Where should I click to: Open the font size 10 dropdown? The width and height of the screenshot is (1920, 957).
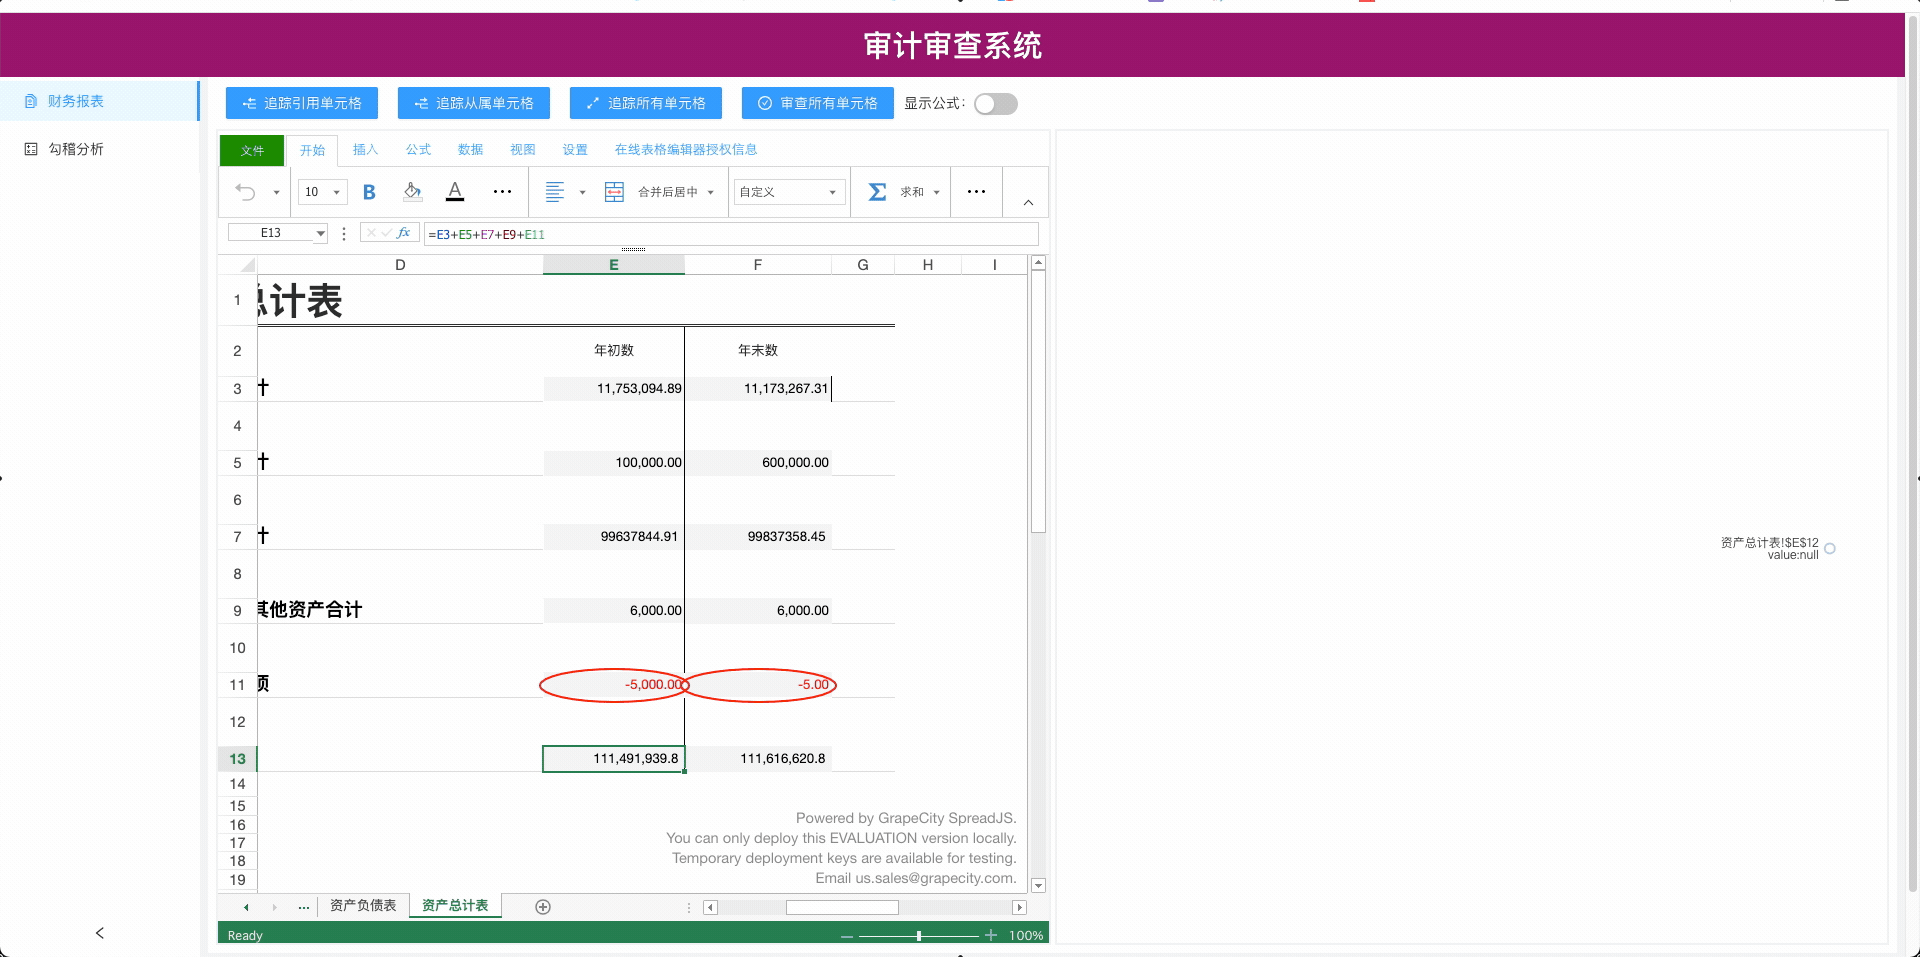(x=323, y=192)
